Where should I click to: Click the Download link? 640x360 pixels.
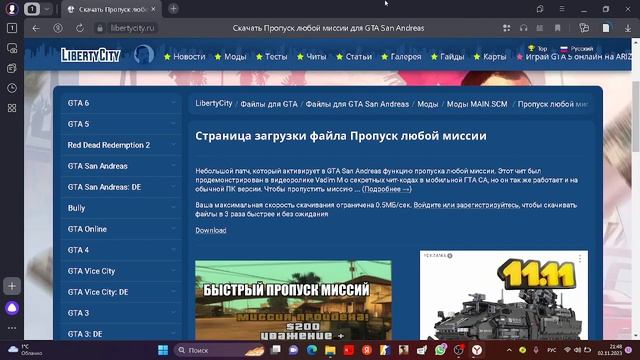[211, 231]
